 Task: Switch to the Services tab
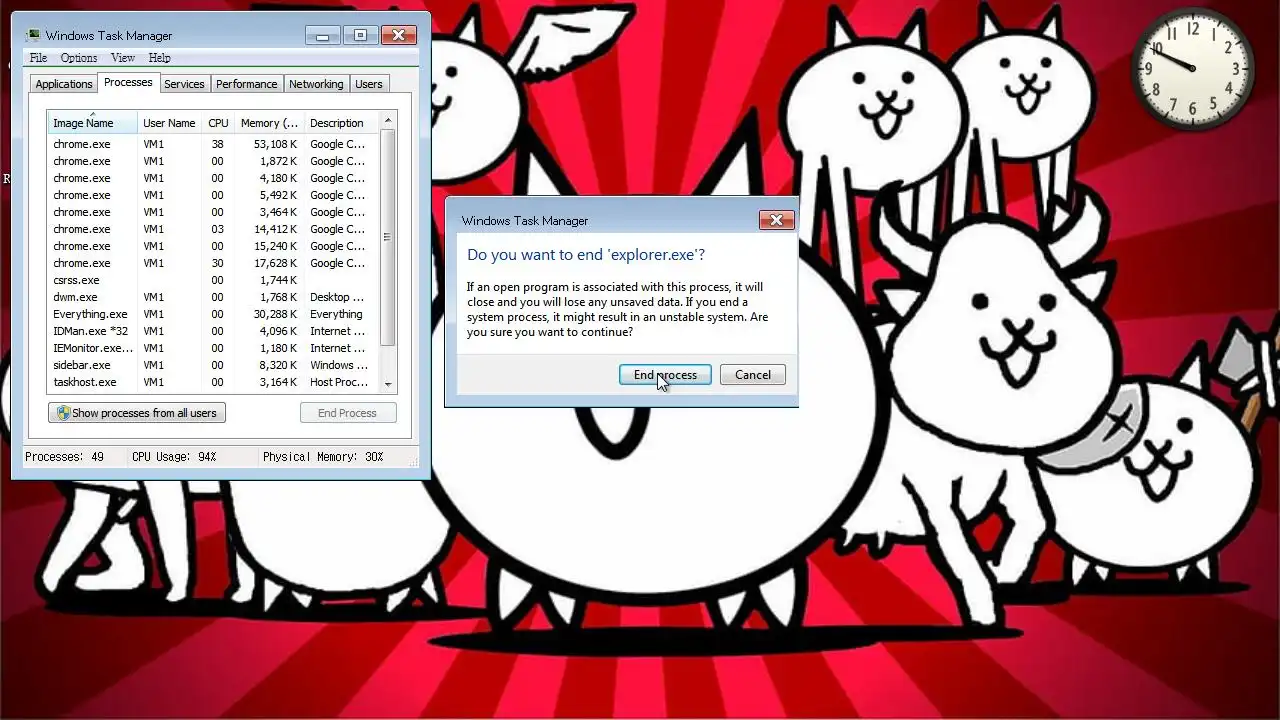click(184, 84)
